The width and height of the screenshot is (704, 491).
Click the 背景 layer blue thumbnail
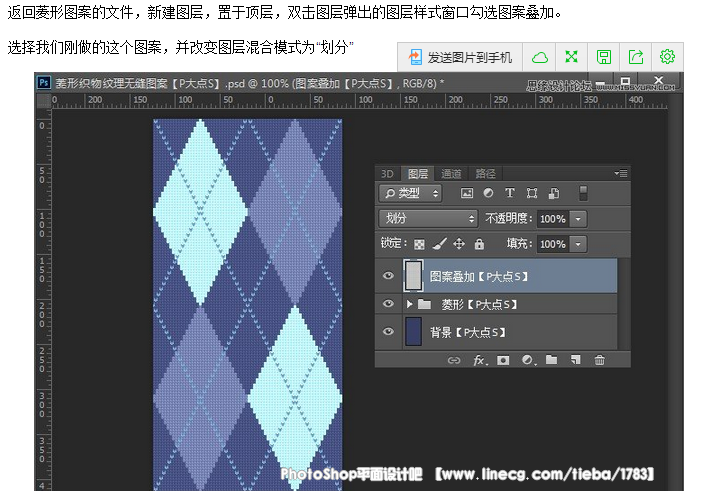[413, 332]
